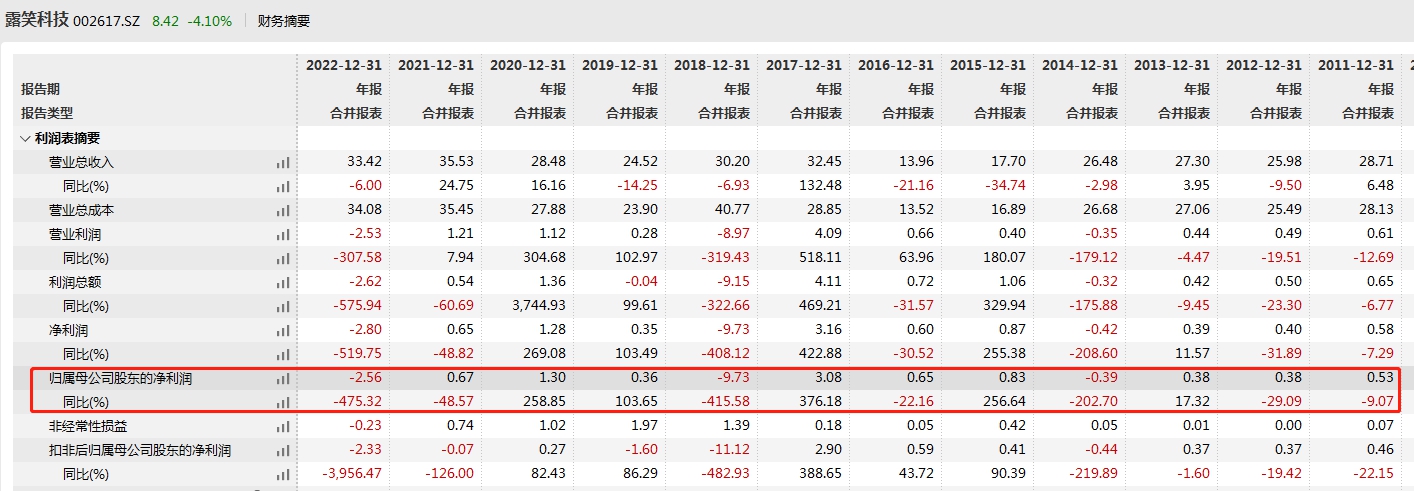
Task: Click 2015 total profit growth 329.94
Action: pyautogui.click(x=1006, y=306)
